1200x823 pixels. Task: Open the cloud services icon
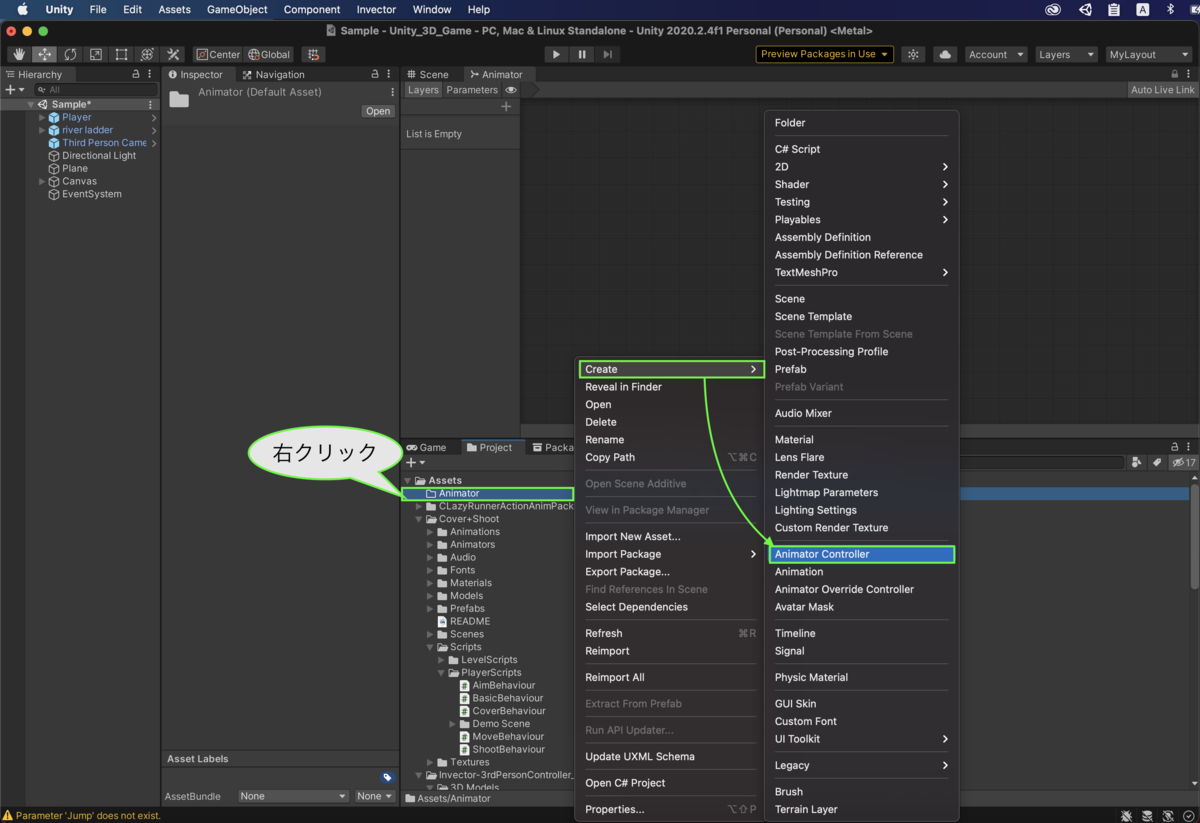click(x=944, y=54)
